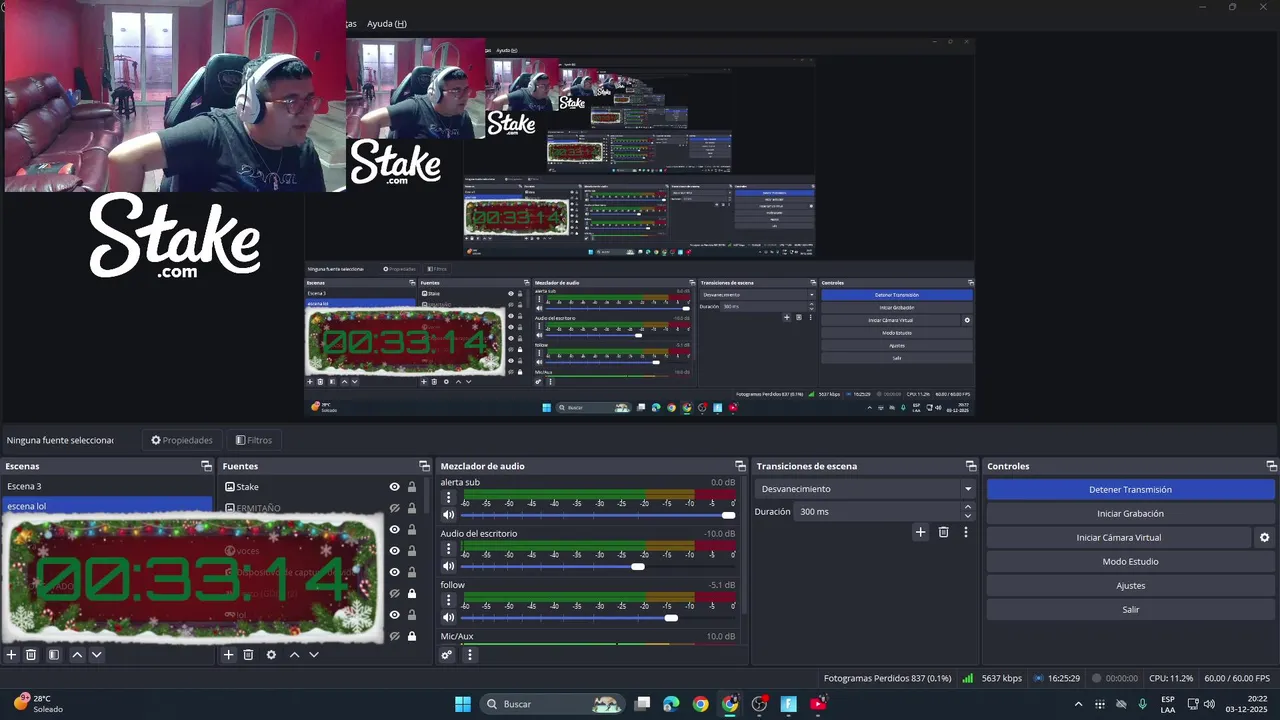The height and width of the screenshot is (720, 1280).
Task: Toggle lock on the Stake source
Action: pyautogui.click(x=411, y=487)
